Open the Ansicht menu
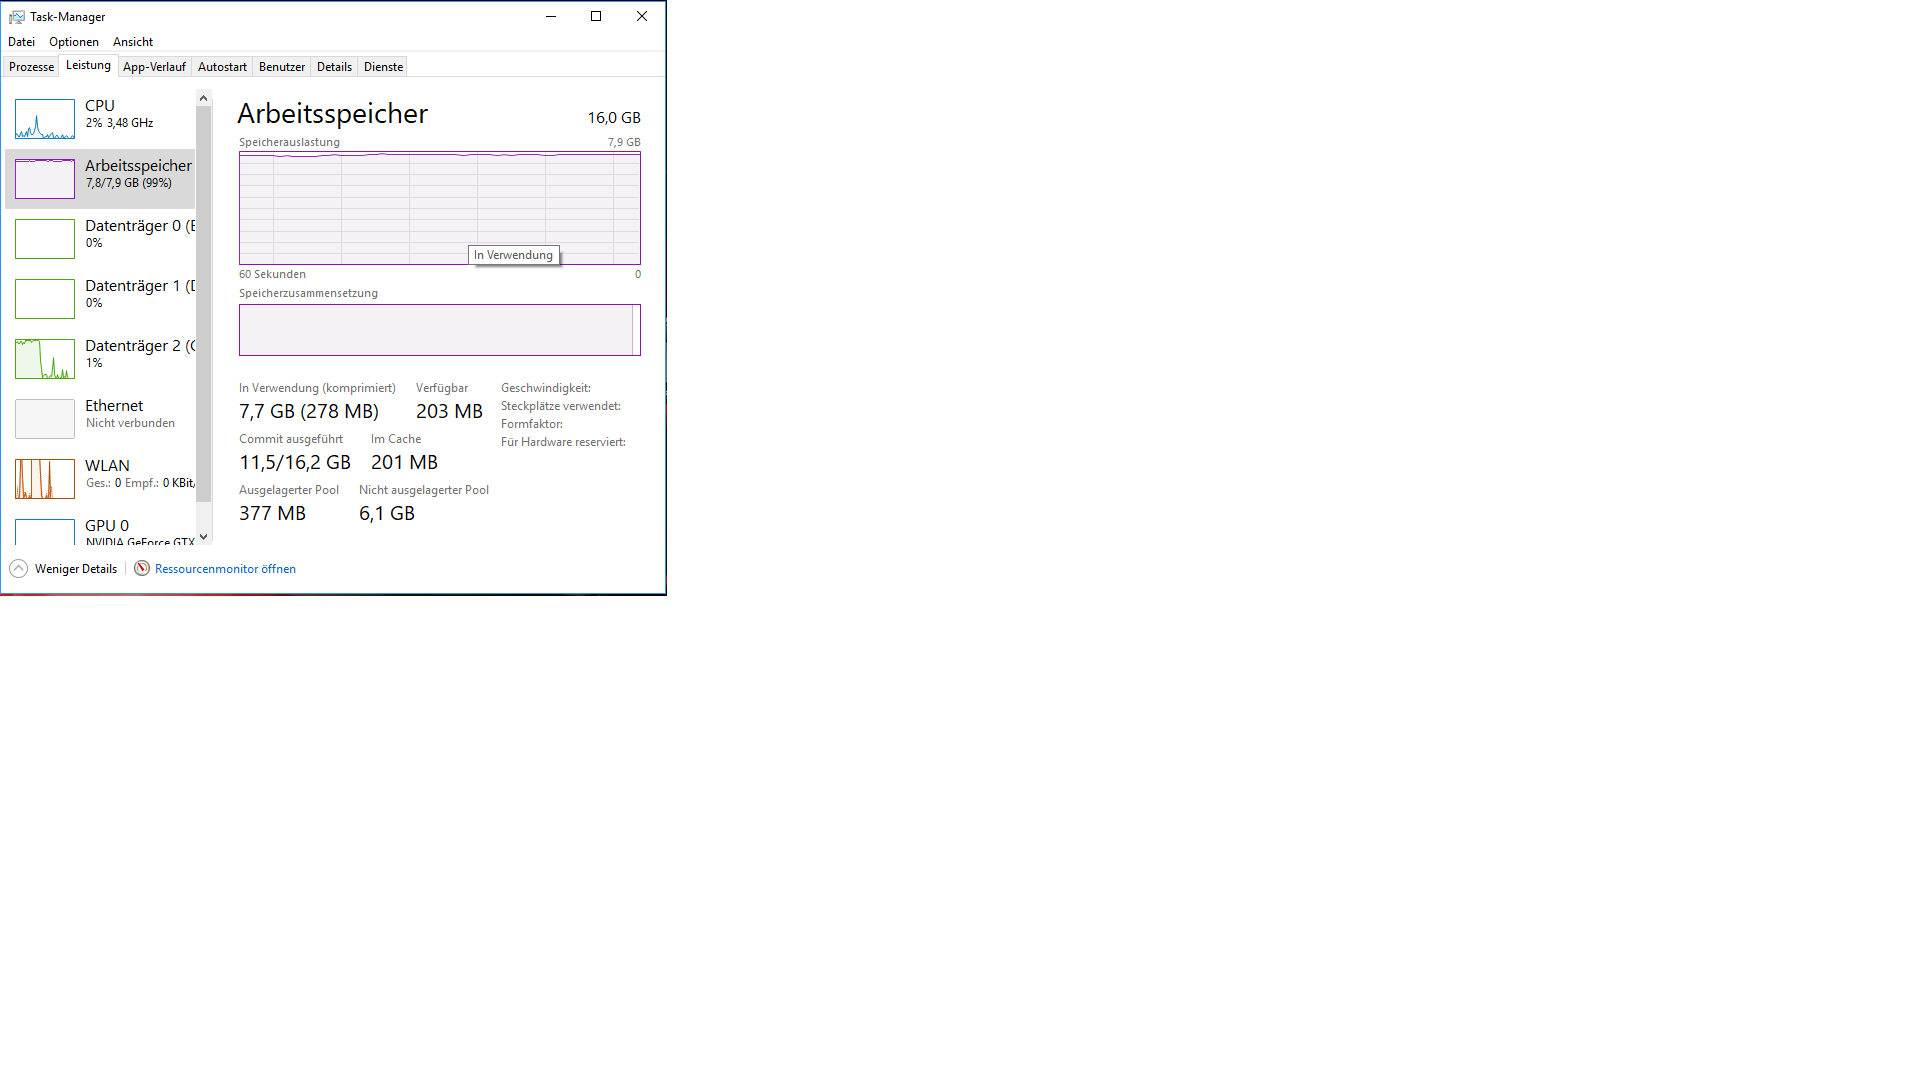1920x1080 pixels. tap(133, 42)
